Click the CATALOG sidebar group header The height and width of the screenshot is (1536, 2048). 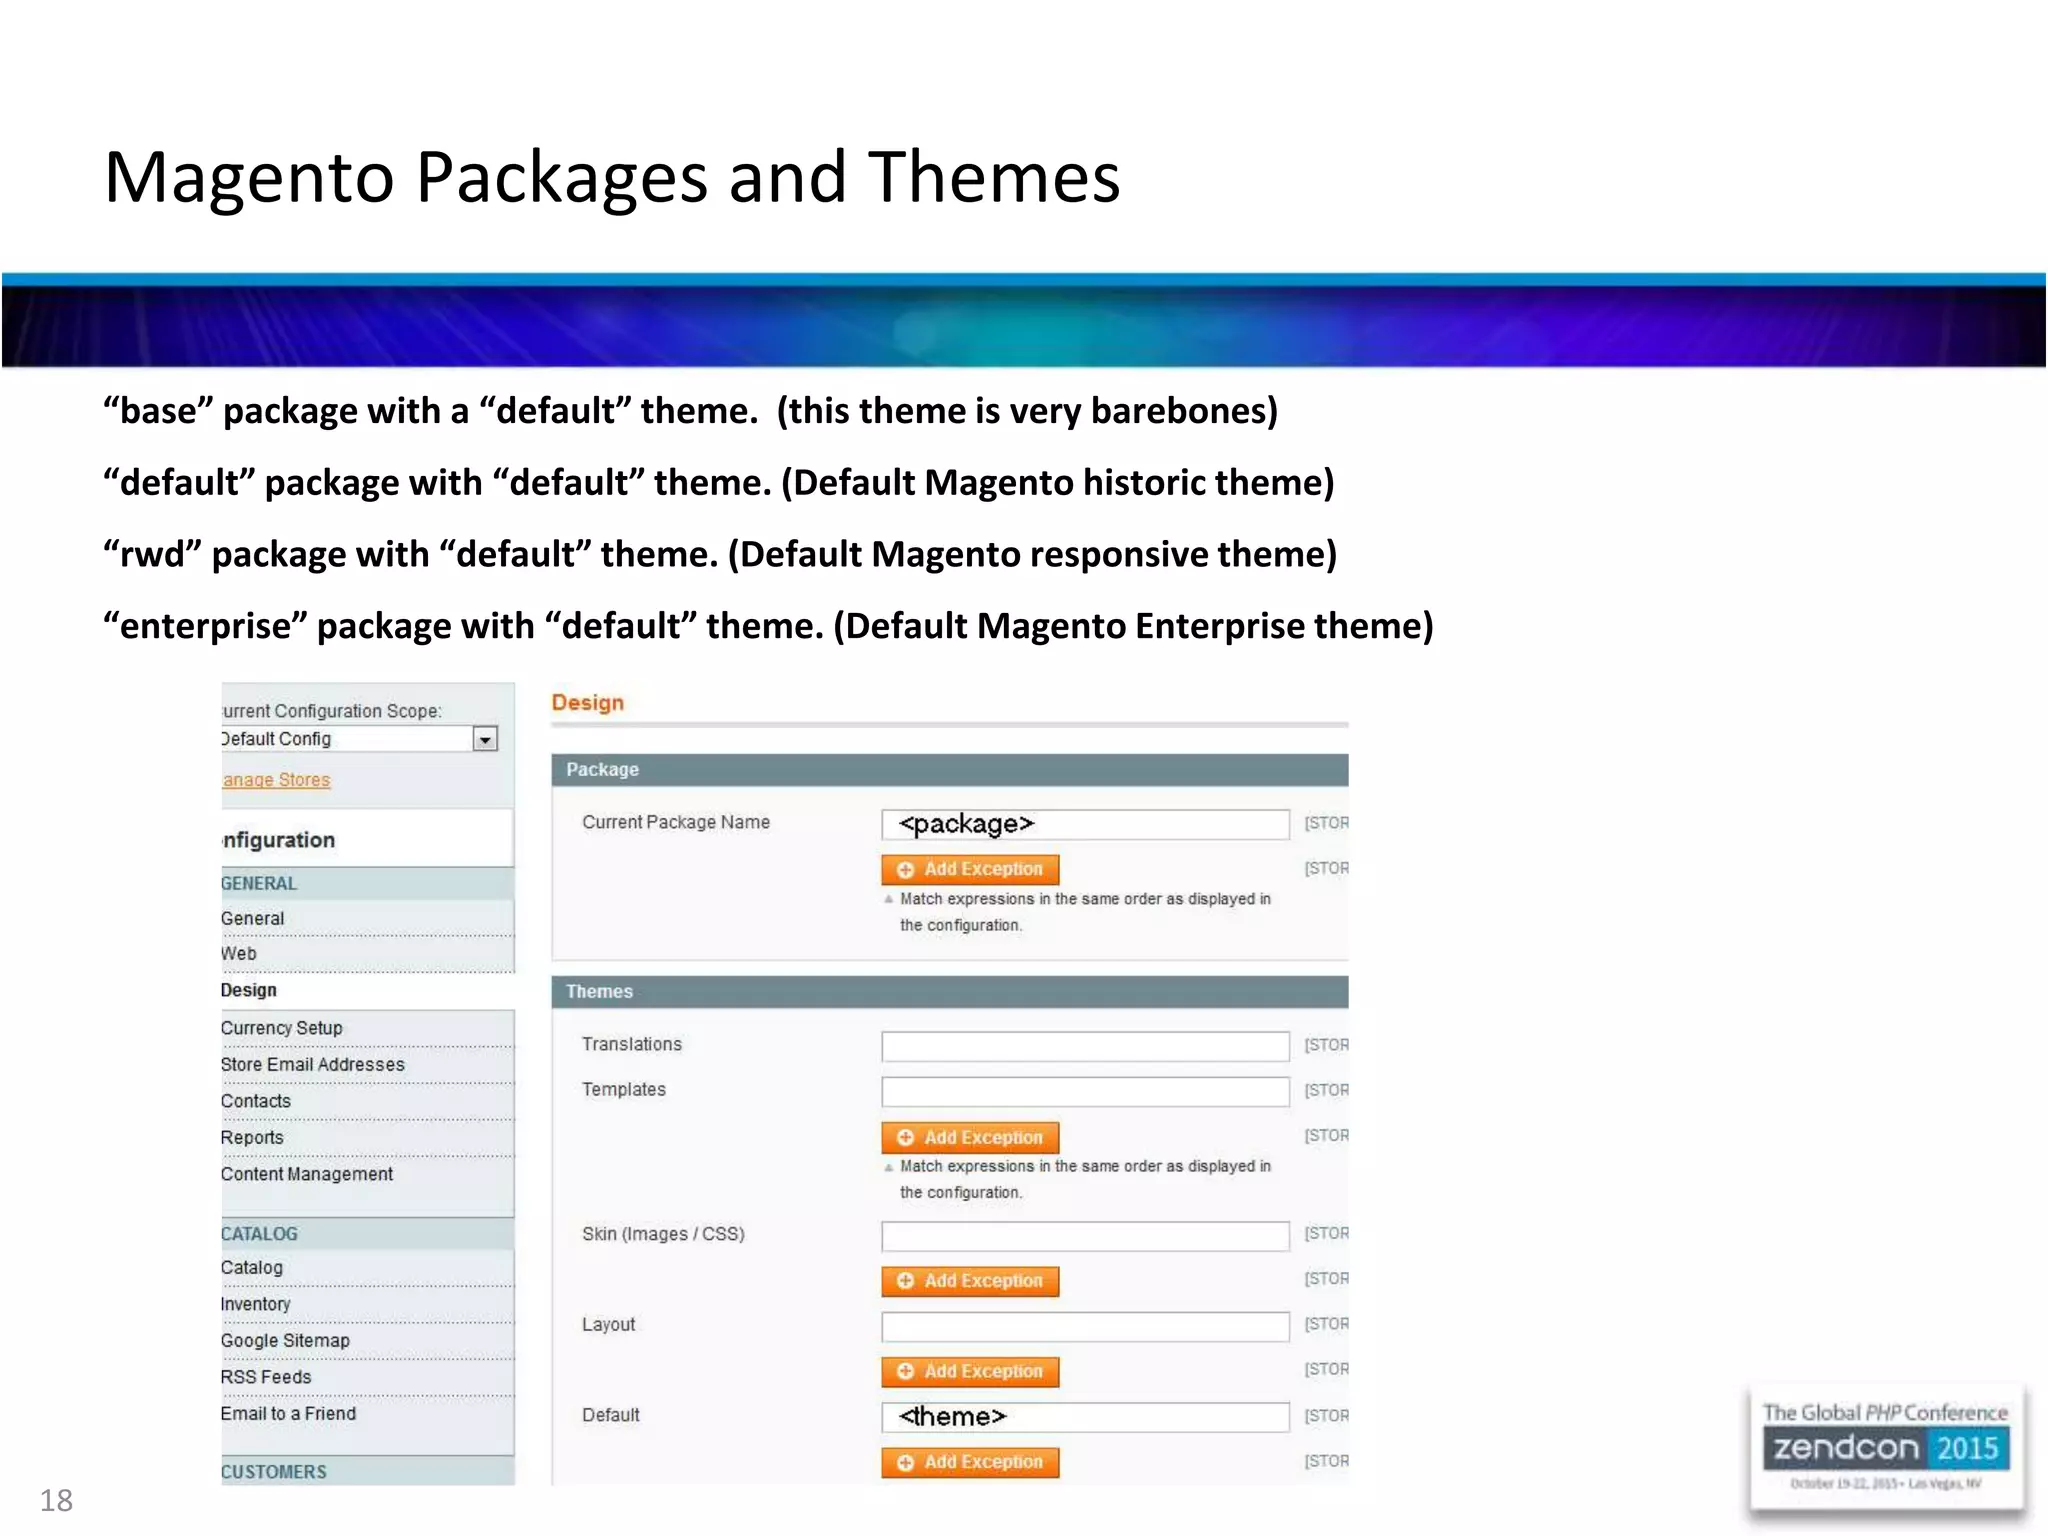click(x=367, y=1234)
